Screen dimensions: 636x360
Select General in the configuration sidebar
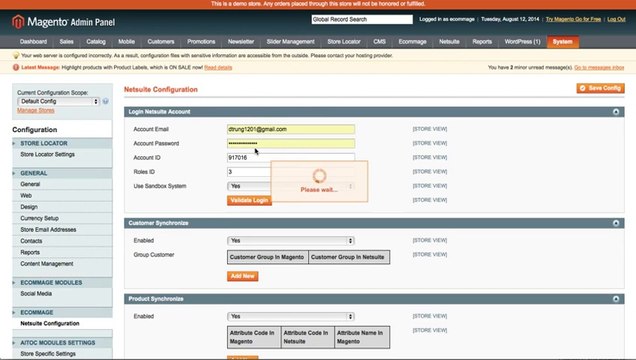30,184
